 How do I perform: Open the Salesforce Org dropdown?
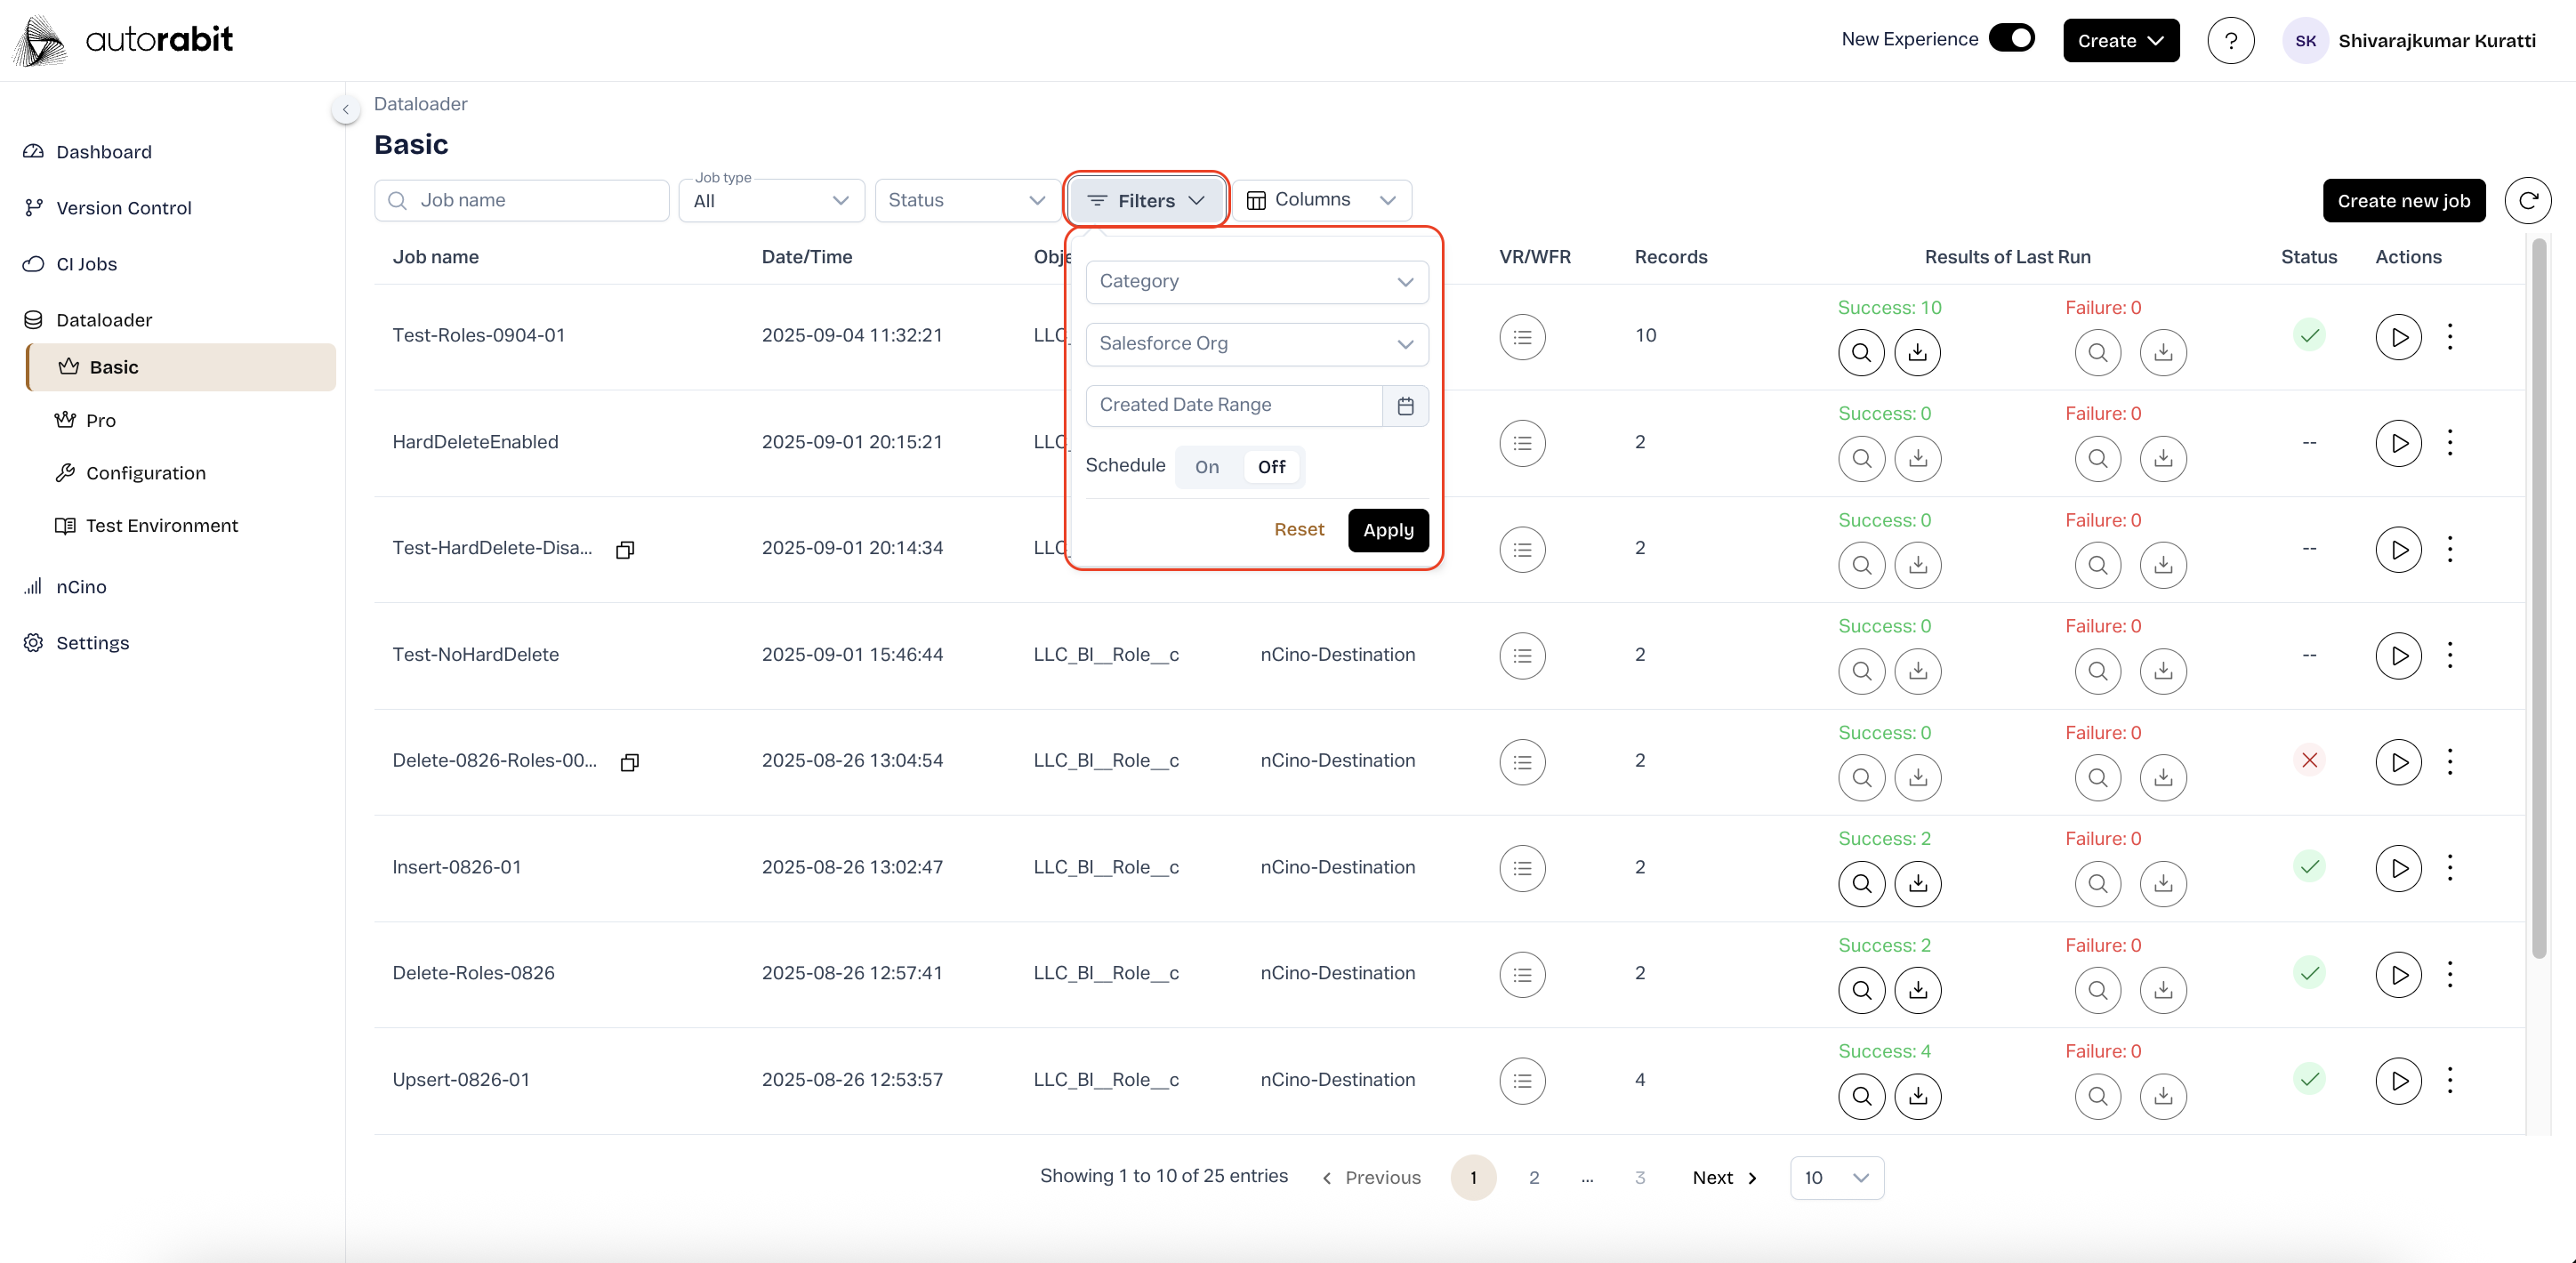[1256, 344]
